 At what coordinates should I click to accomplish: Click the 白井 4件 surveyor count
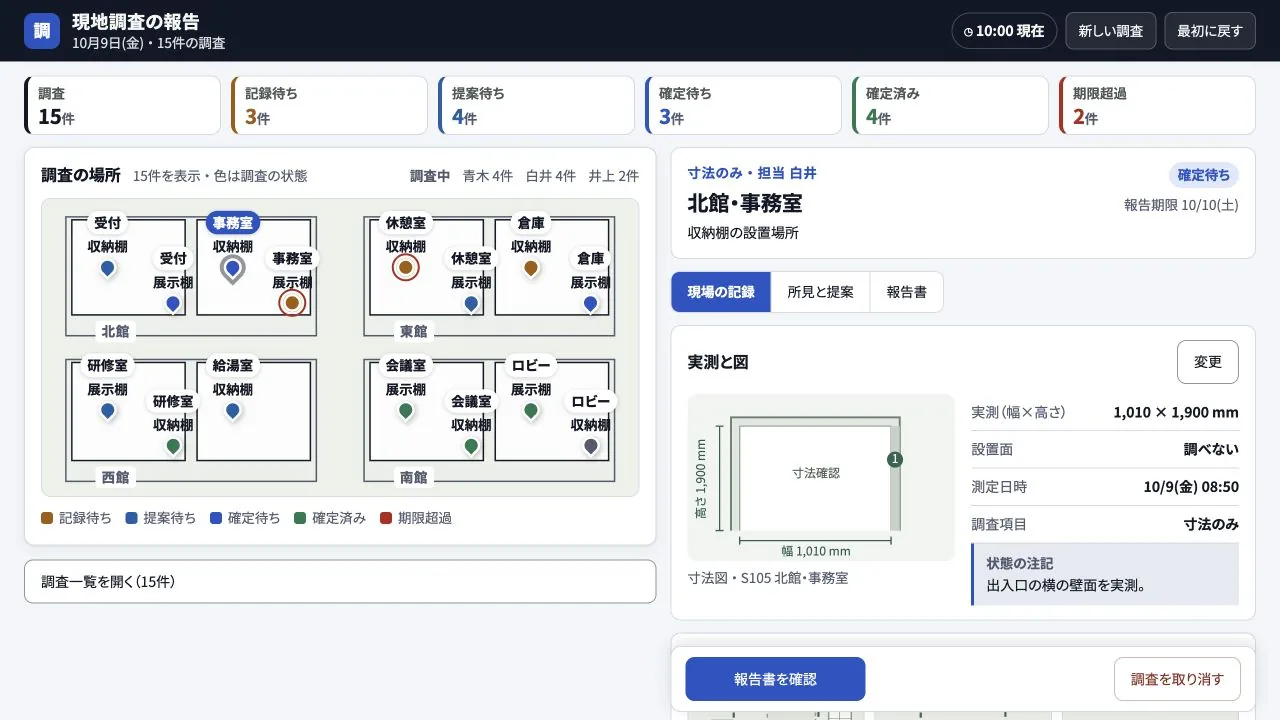pos(551,176)
